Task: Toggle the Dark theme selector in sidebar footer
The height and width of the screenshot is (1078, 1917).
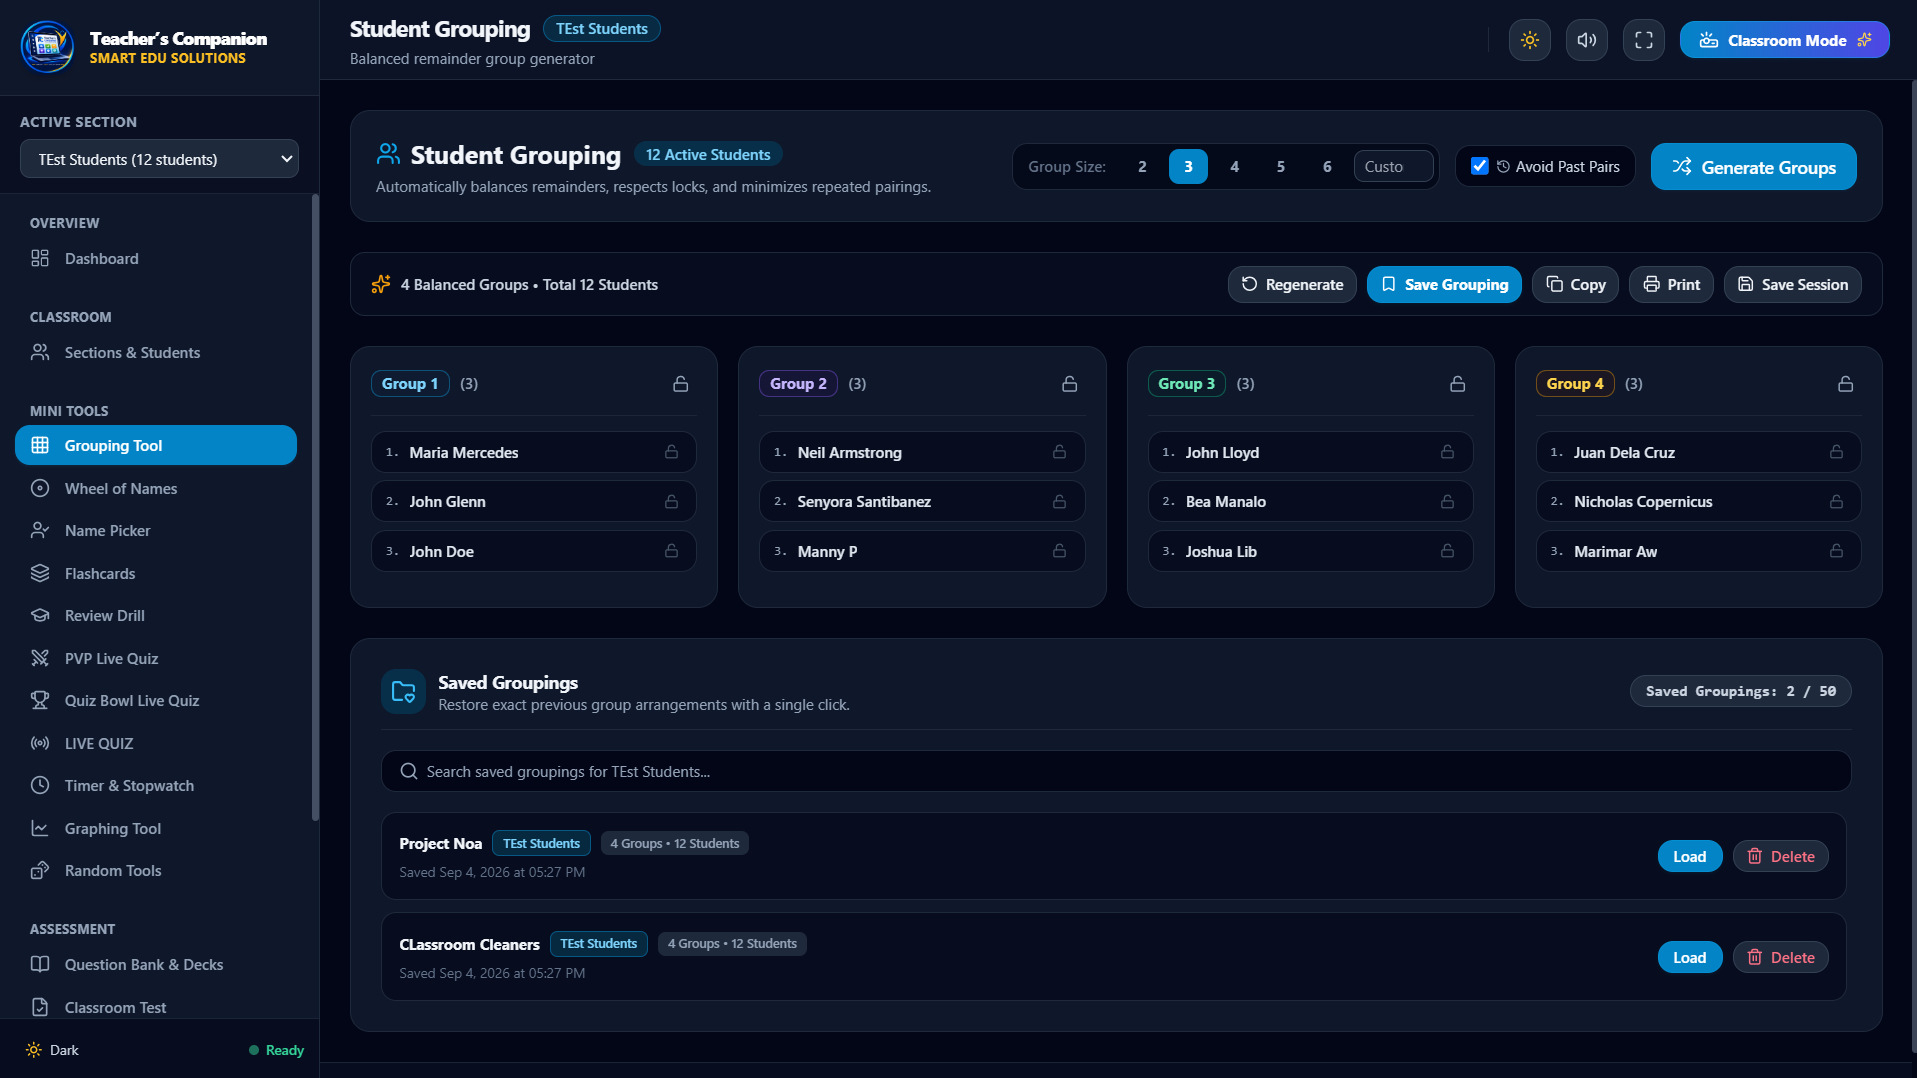Action: pyautogui.click(x=53, y=1050)
